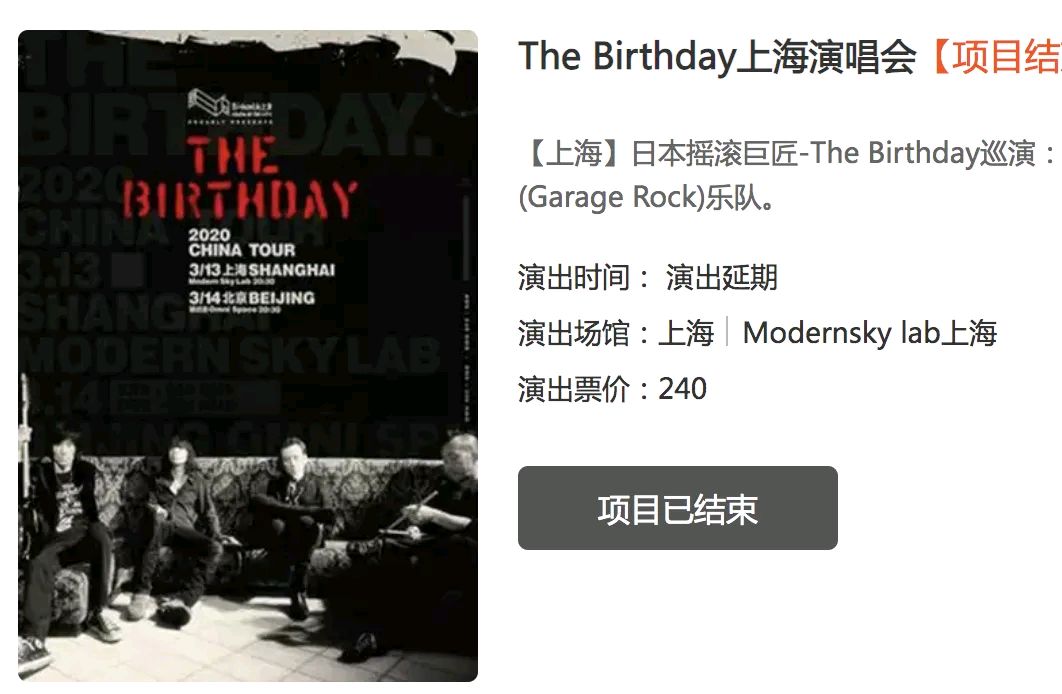1062x694 pixels.
Task: Click the 演出延期 show time text
Action: click(x=721, y=278)
